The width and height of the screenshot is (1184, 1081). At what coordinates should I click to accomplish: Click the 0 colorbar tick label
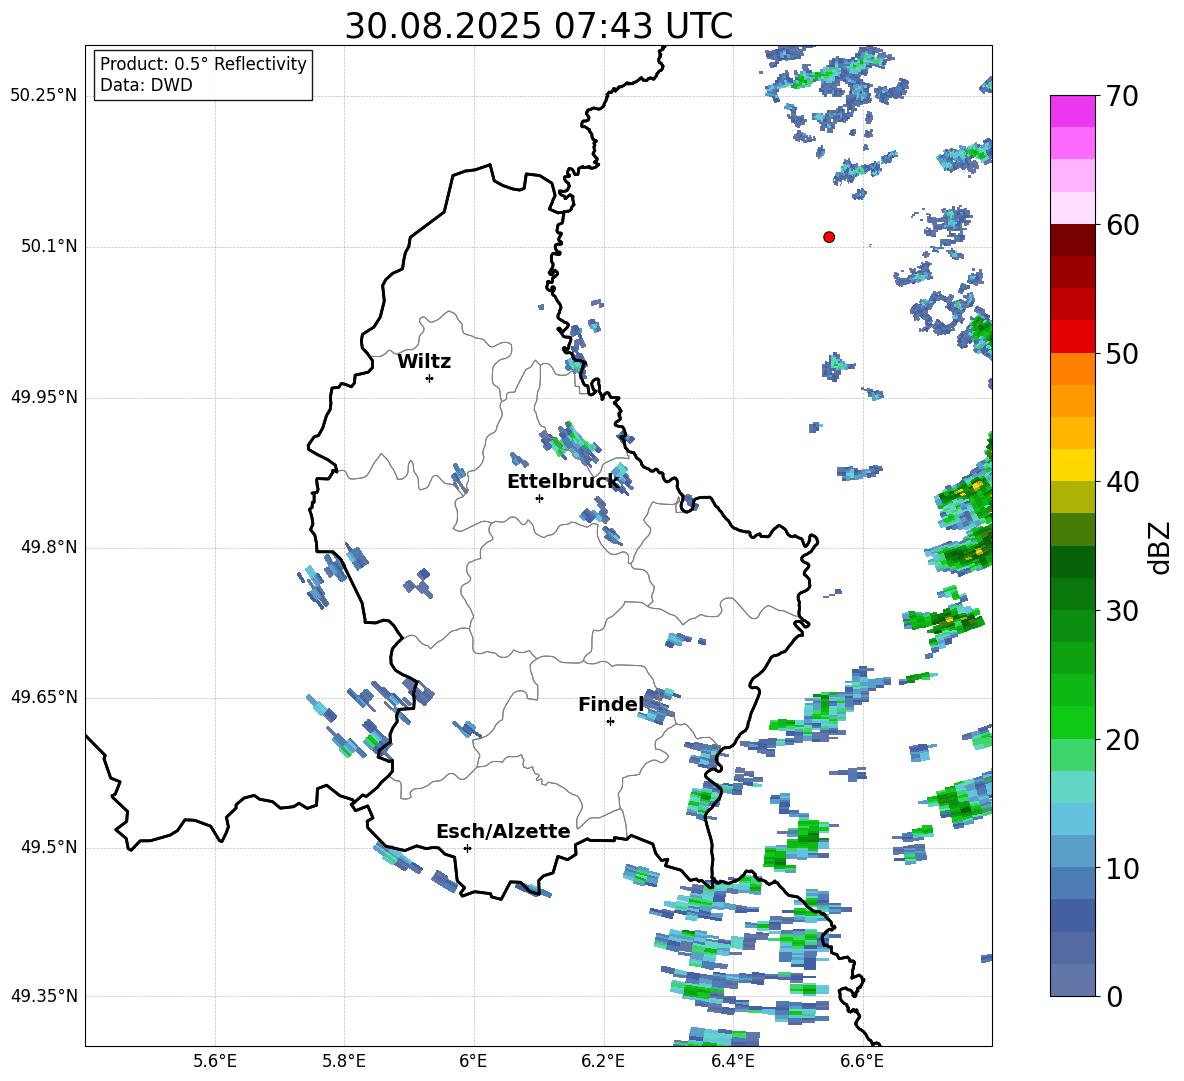pyautogui.click(x=1114, y=997)
